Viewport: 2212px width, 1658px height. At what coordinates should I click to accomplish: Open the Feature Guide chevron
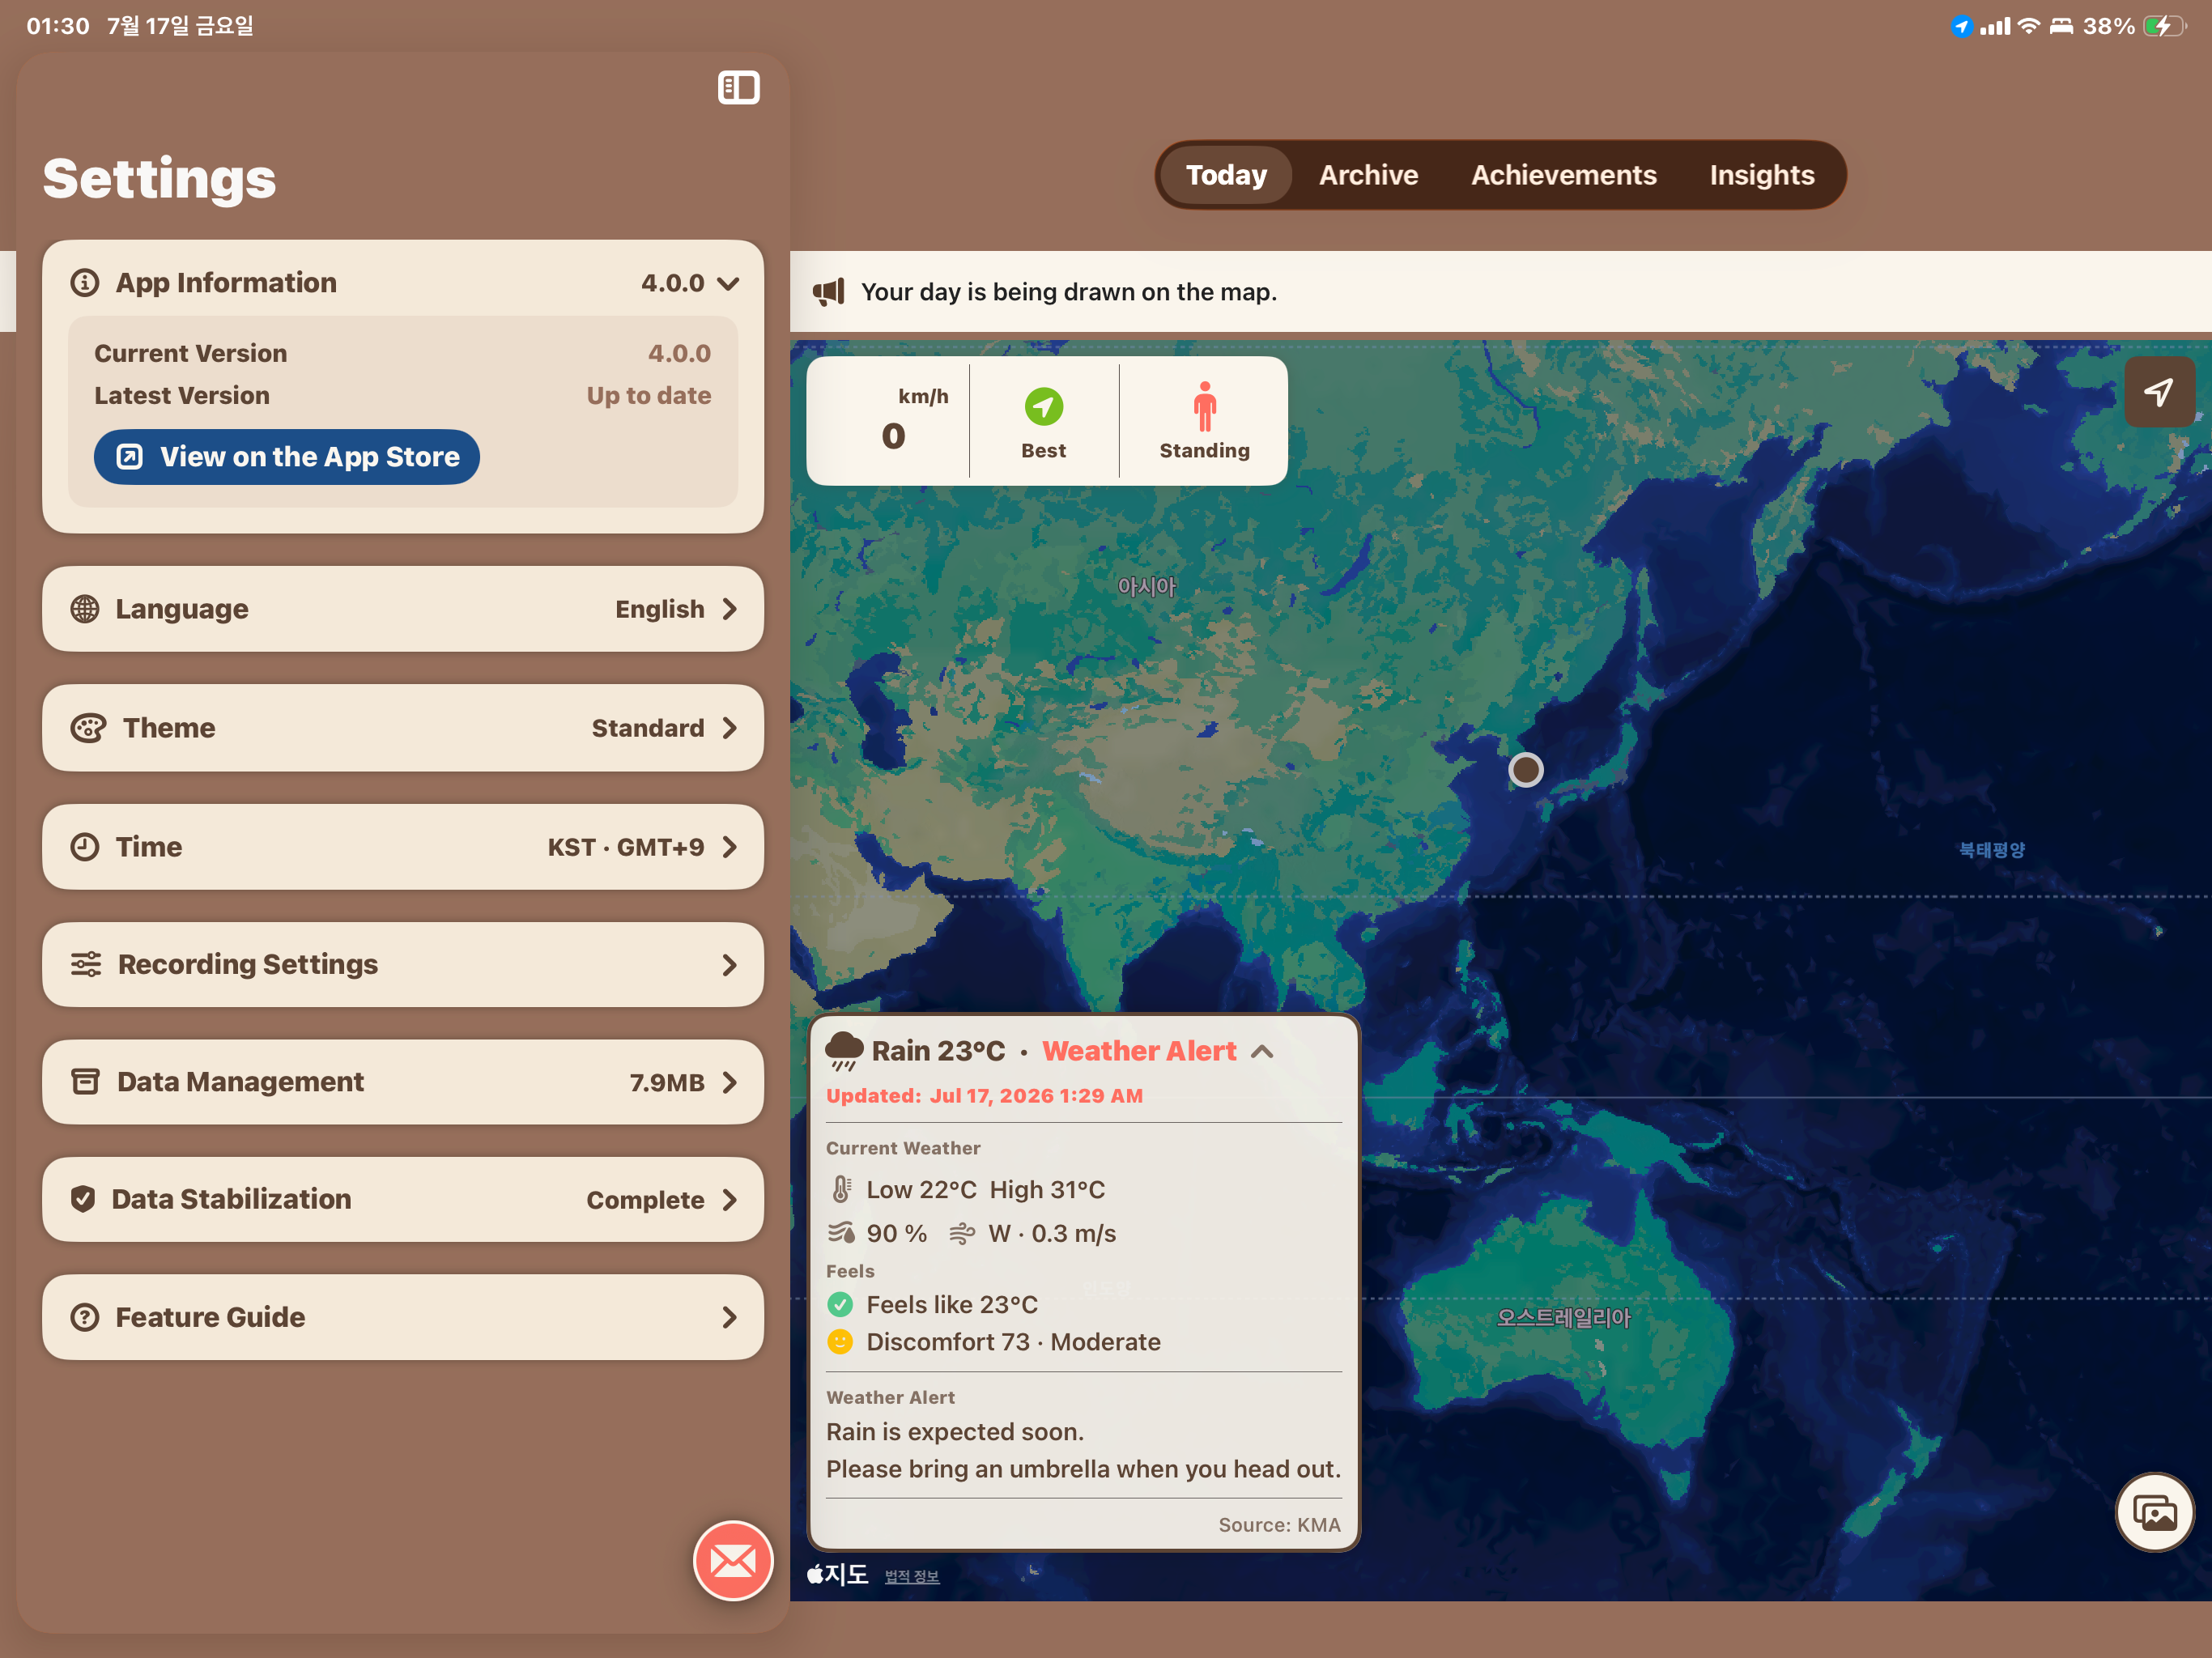click(x=730, y=1317)
